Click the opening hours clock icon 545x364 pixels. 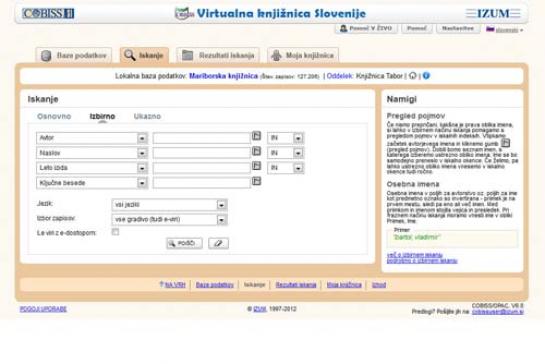[413, 76]
